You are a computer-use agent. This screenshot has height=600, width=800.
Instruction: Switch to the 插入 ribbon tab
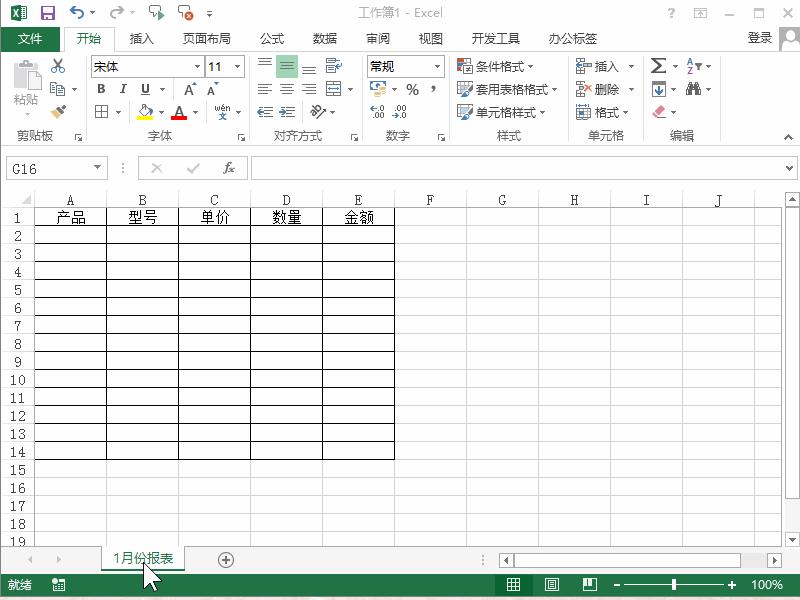(x=139, y=38)
